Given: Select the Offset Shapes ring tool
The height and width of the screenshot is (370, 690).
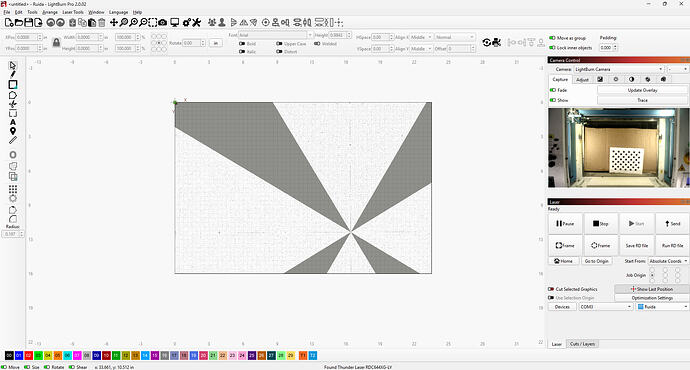Looking at the screenshot, I should point(13,155).
